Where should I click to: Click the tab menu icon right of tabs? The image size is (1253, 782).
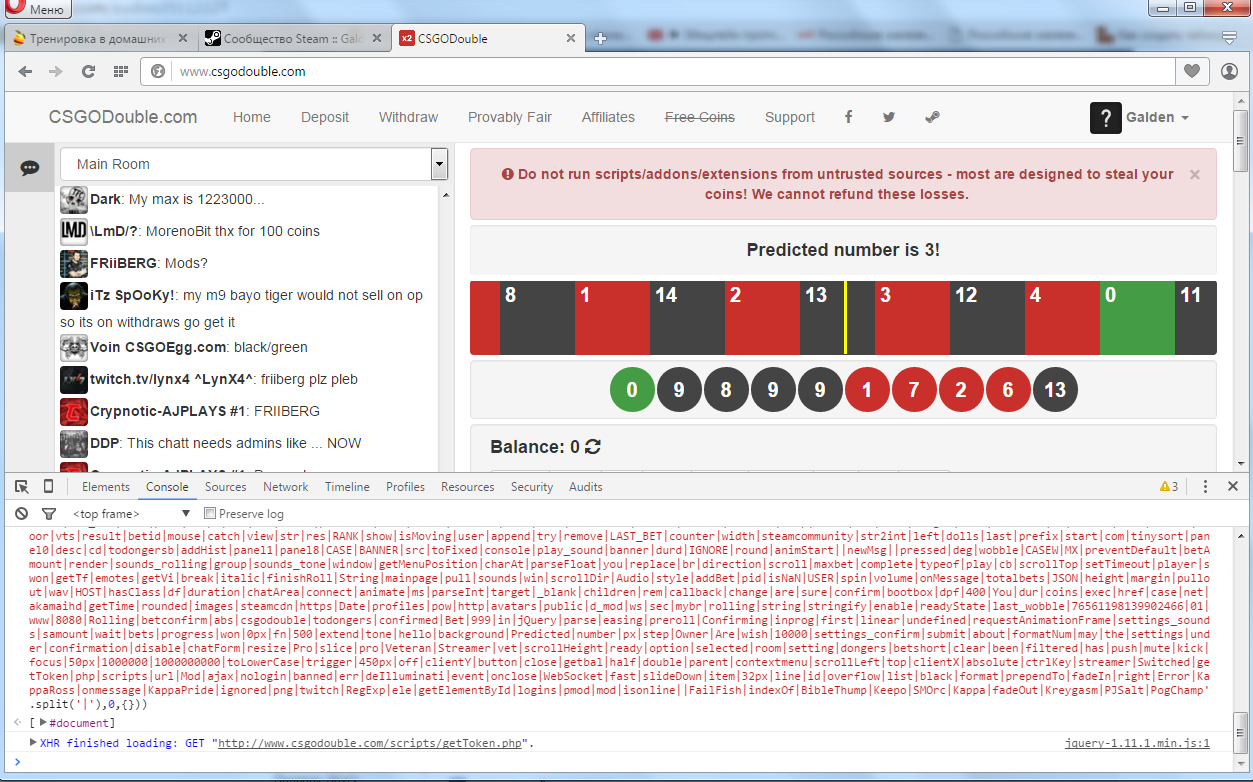pyautogui.click(x=1230, y=37)
